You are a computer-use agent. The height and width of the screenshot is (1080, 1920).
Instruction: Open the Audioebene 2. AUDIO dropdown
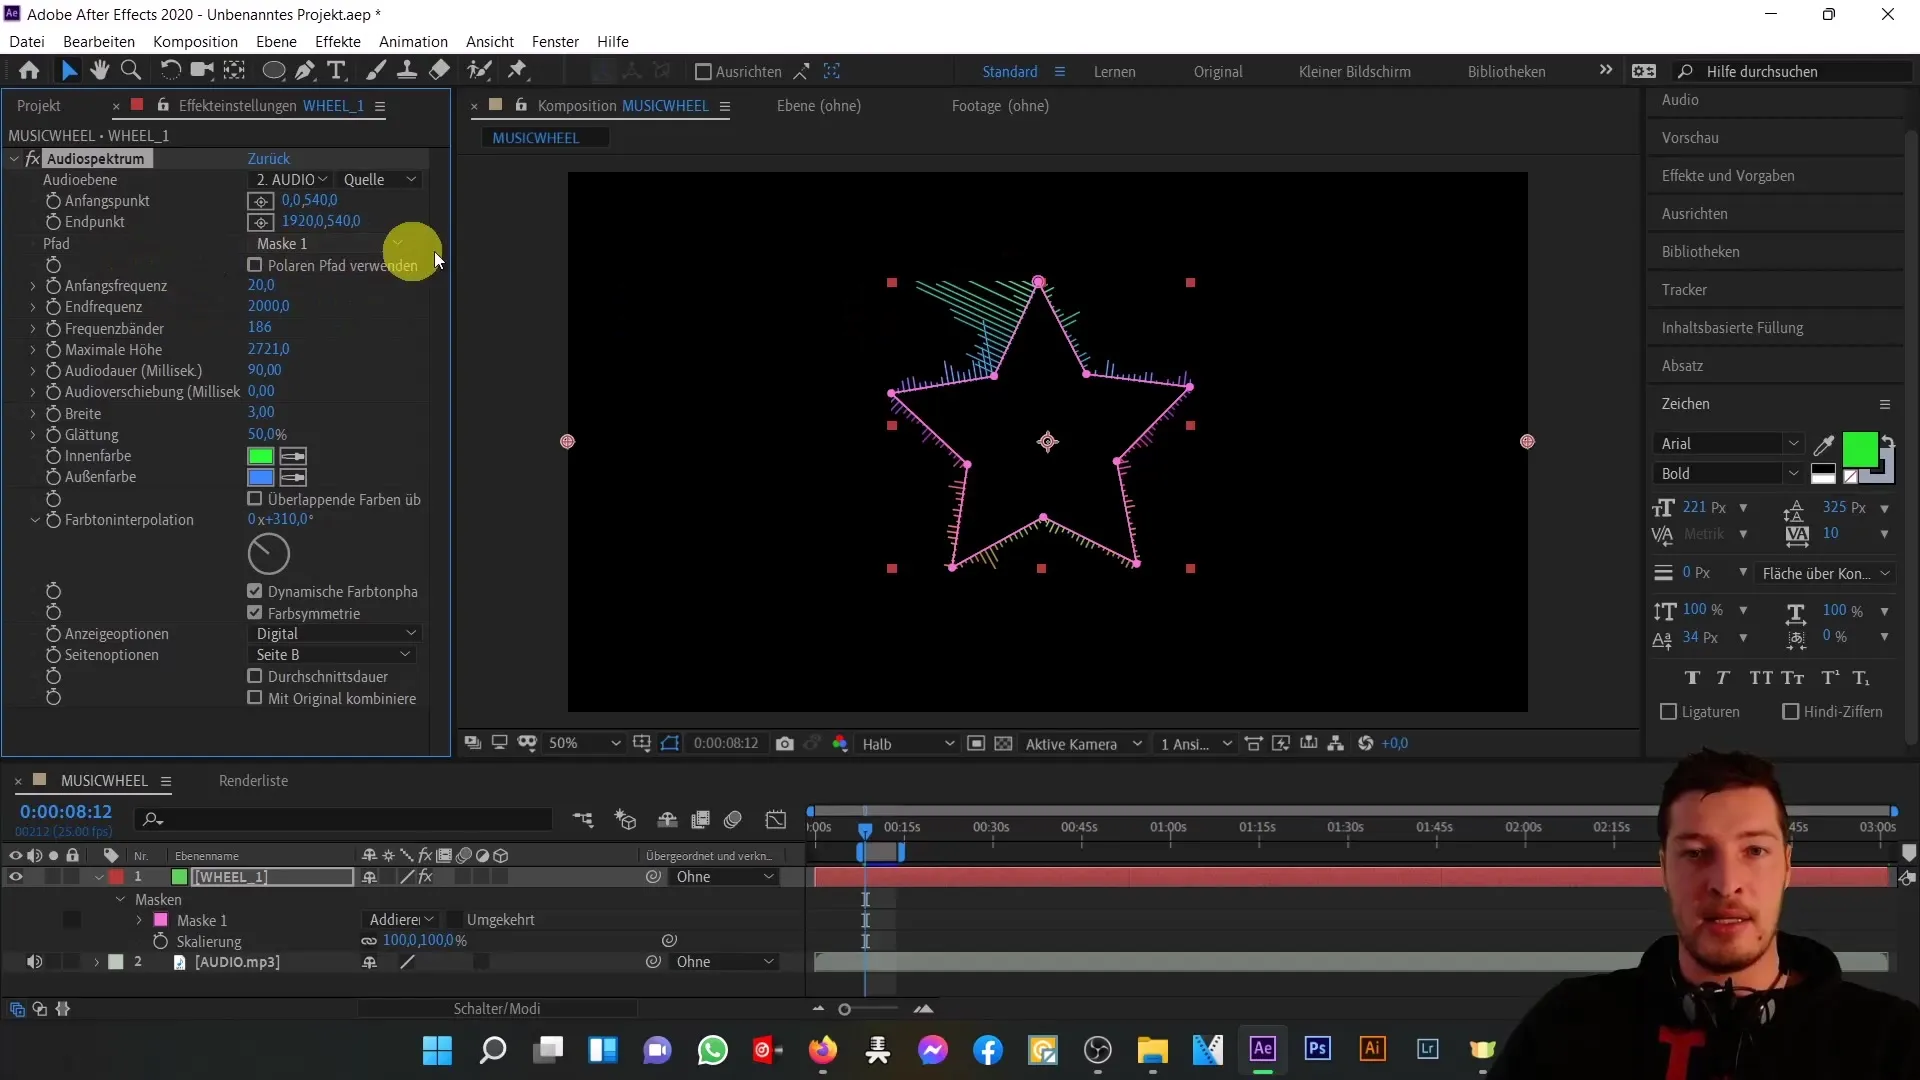click(291, 180)
